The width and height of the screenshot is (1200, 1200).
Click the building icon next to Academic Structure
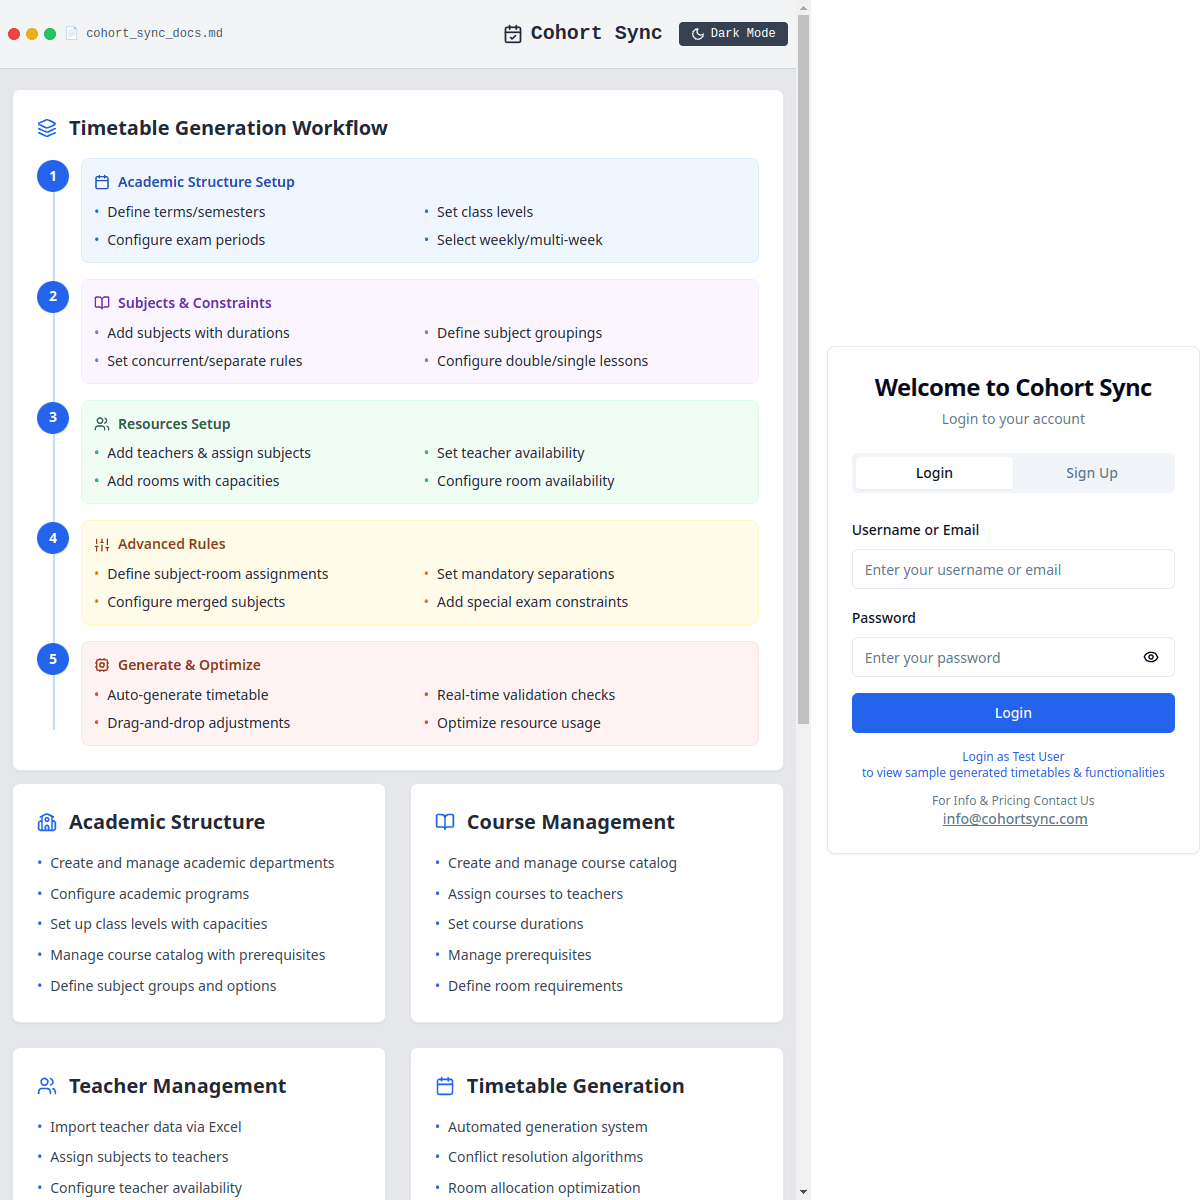[x=47, y=822]
